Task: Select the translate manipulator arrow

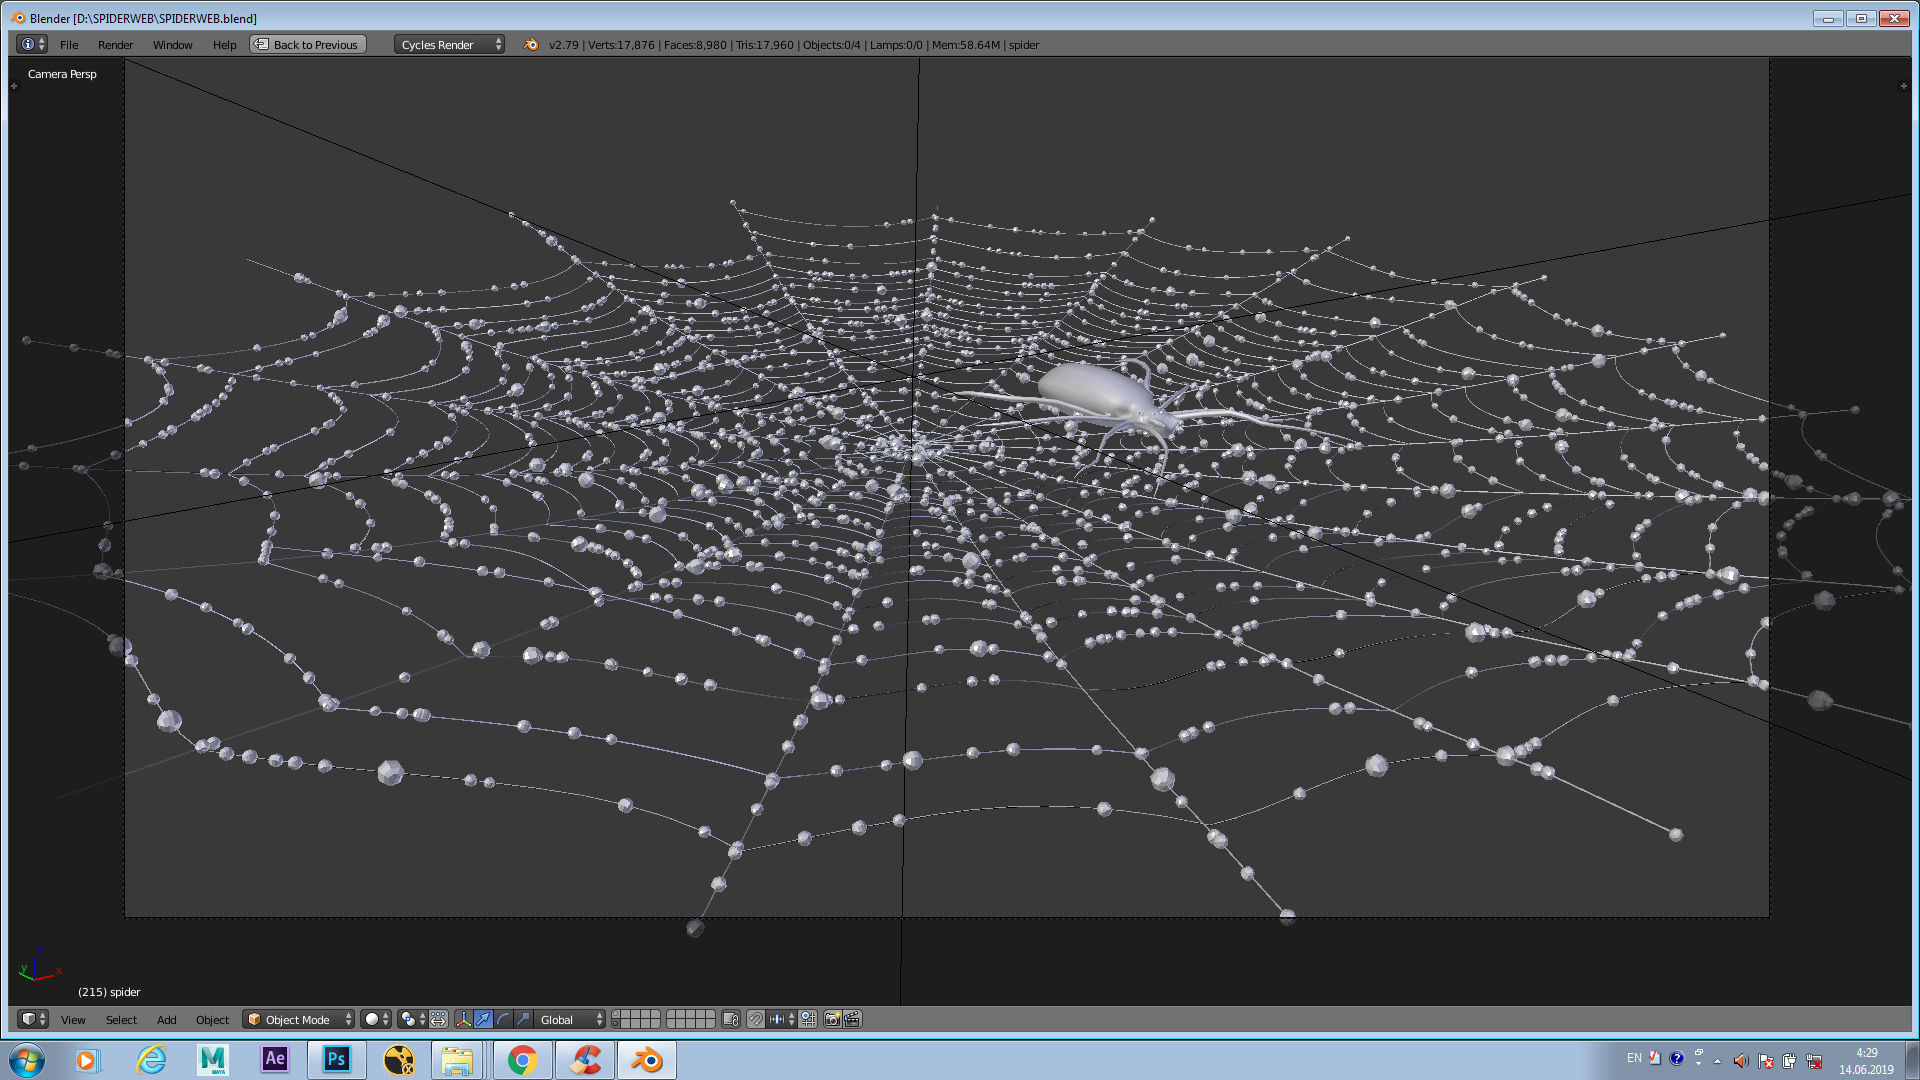Action: click(x=483, y=1019)
